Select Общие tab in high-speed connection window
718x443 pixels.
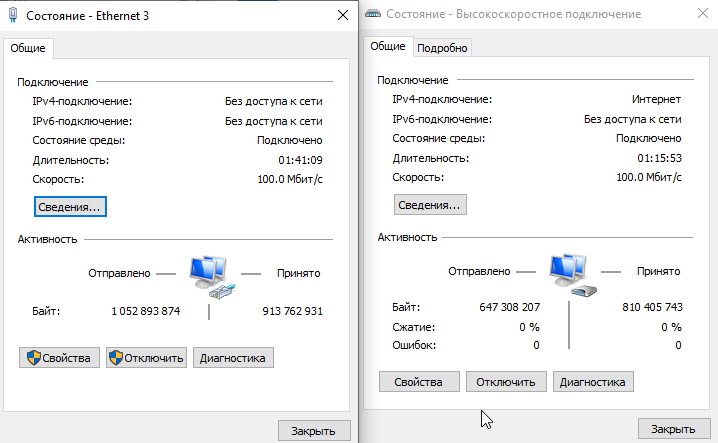tap(388, 46)
